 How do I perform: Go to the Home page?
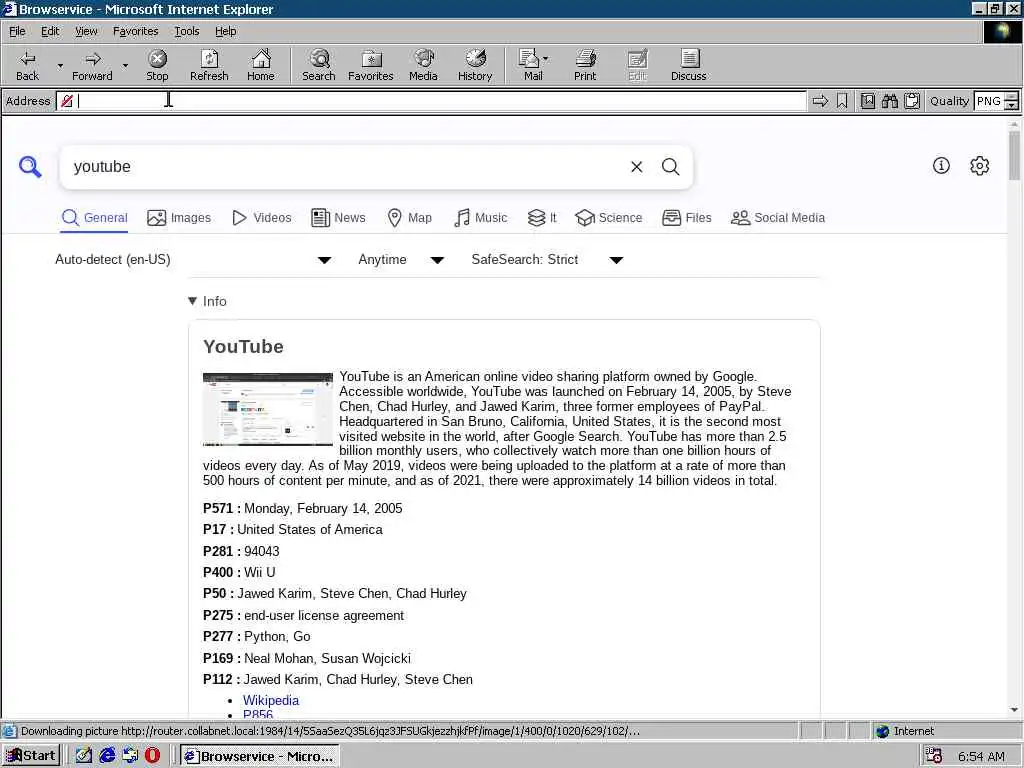click(261, 65)
